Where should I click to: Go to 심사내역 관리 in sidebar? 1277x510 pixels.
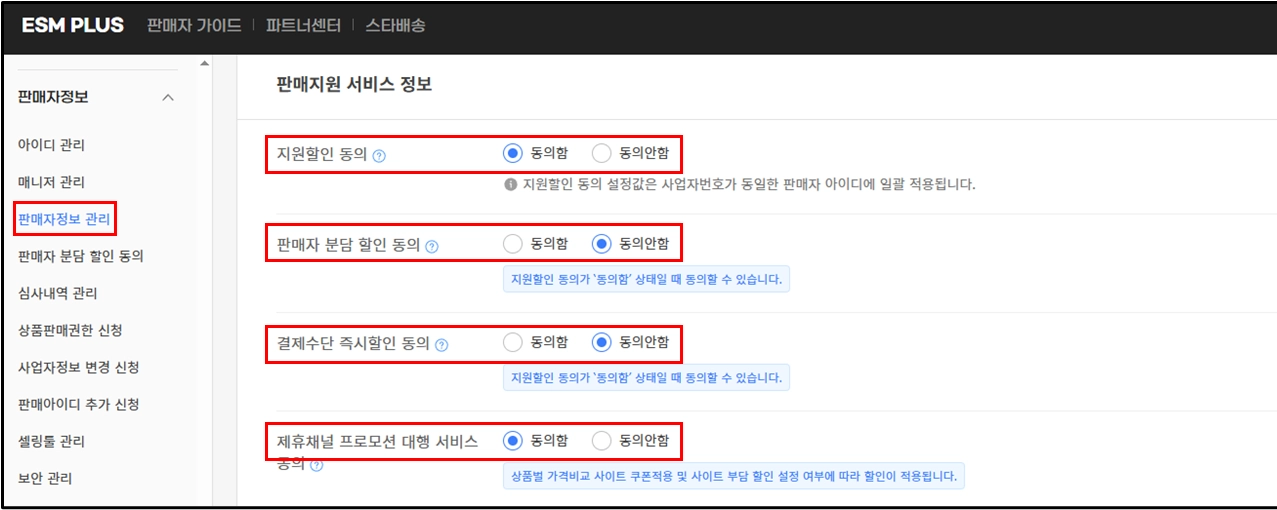pyautogui.click(x=58, y=293)
